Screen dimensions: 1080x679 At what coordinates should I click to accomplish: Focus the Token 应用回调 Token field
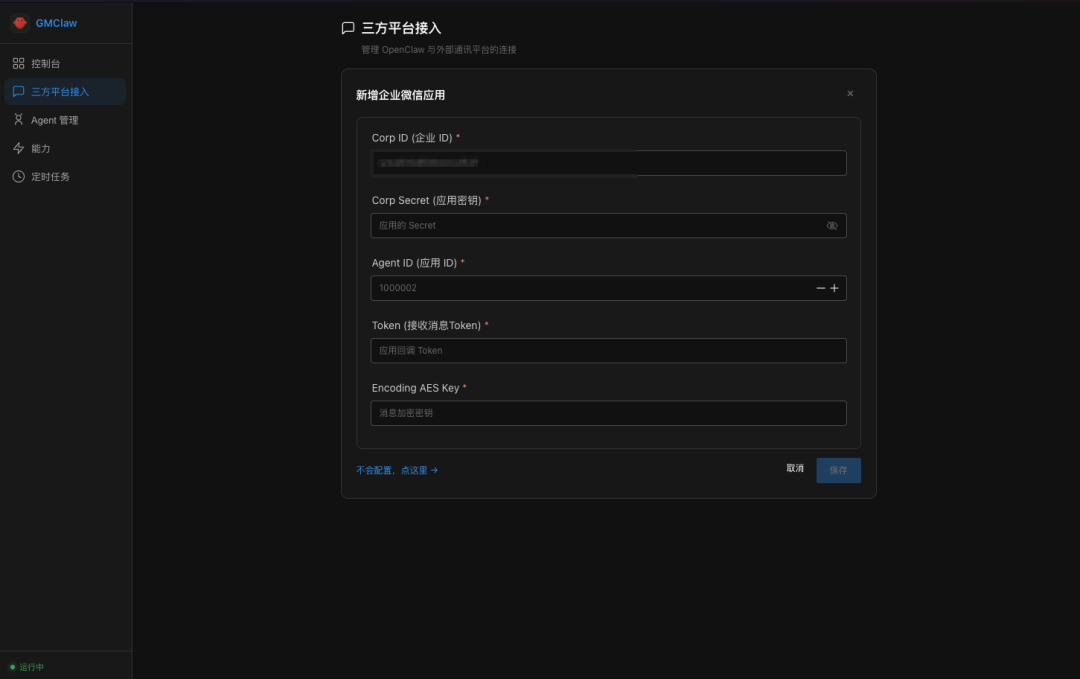tap(608, 351)
